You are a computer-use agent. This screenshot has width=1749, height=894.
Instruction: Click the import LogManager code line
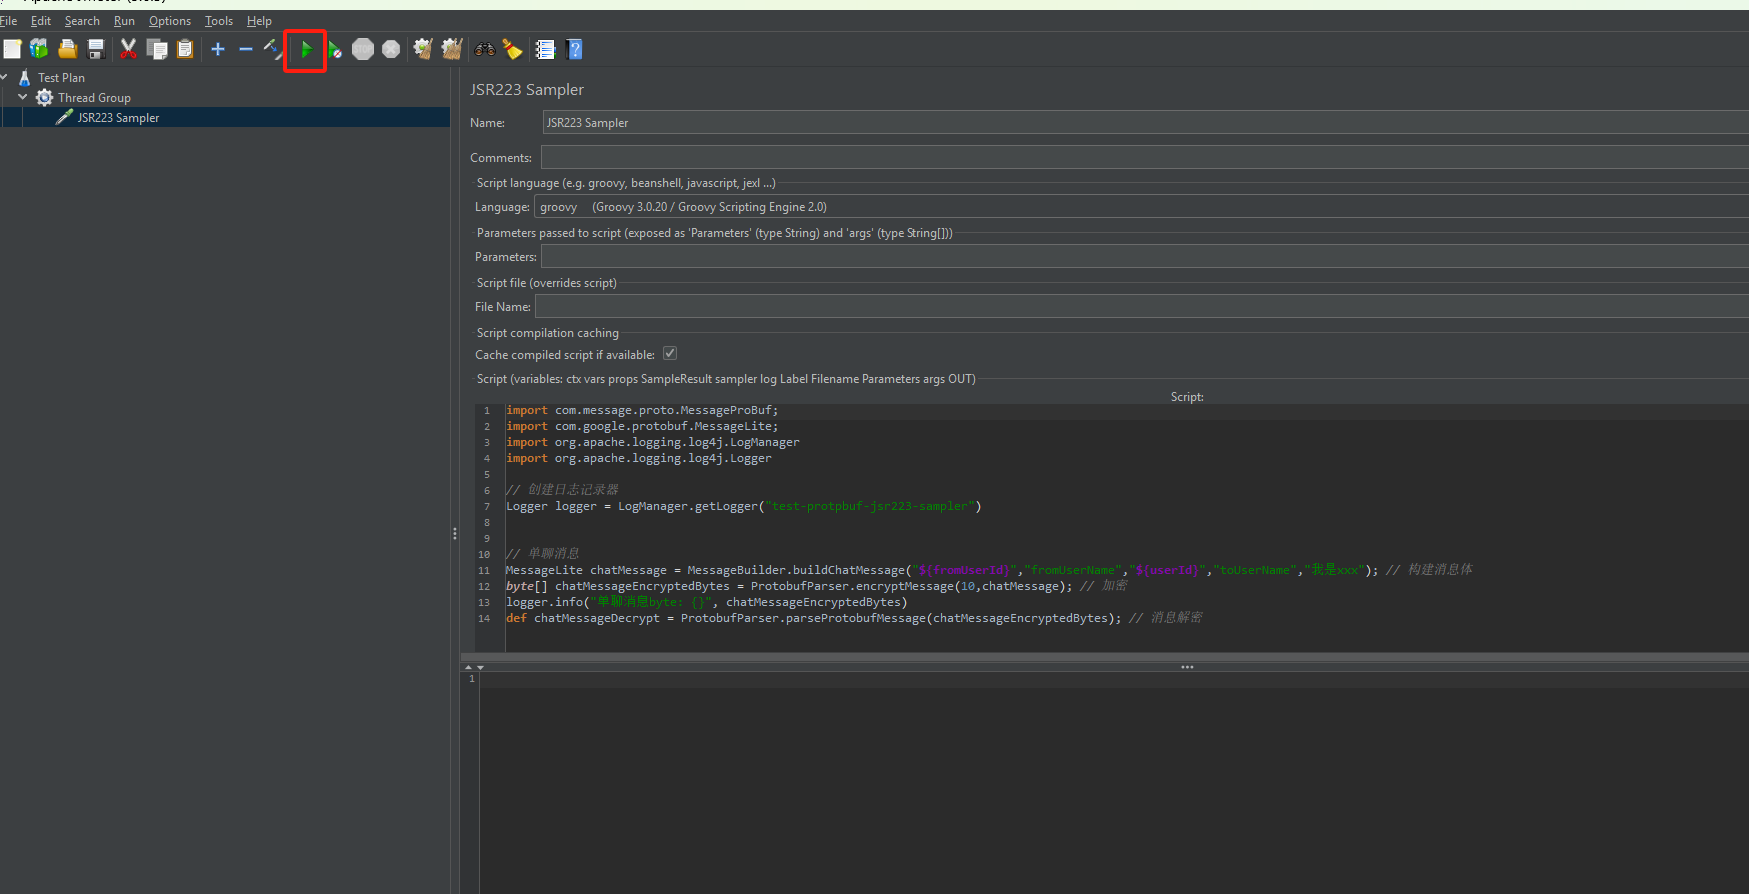(x=653, y=442)
